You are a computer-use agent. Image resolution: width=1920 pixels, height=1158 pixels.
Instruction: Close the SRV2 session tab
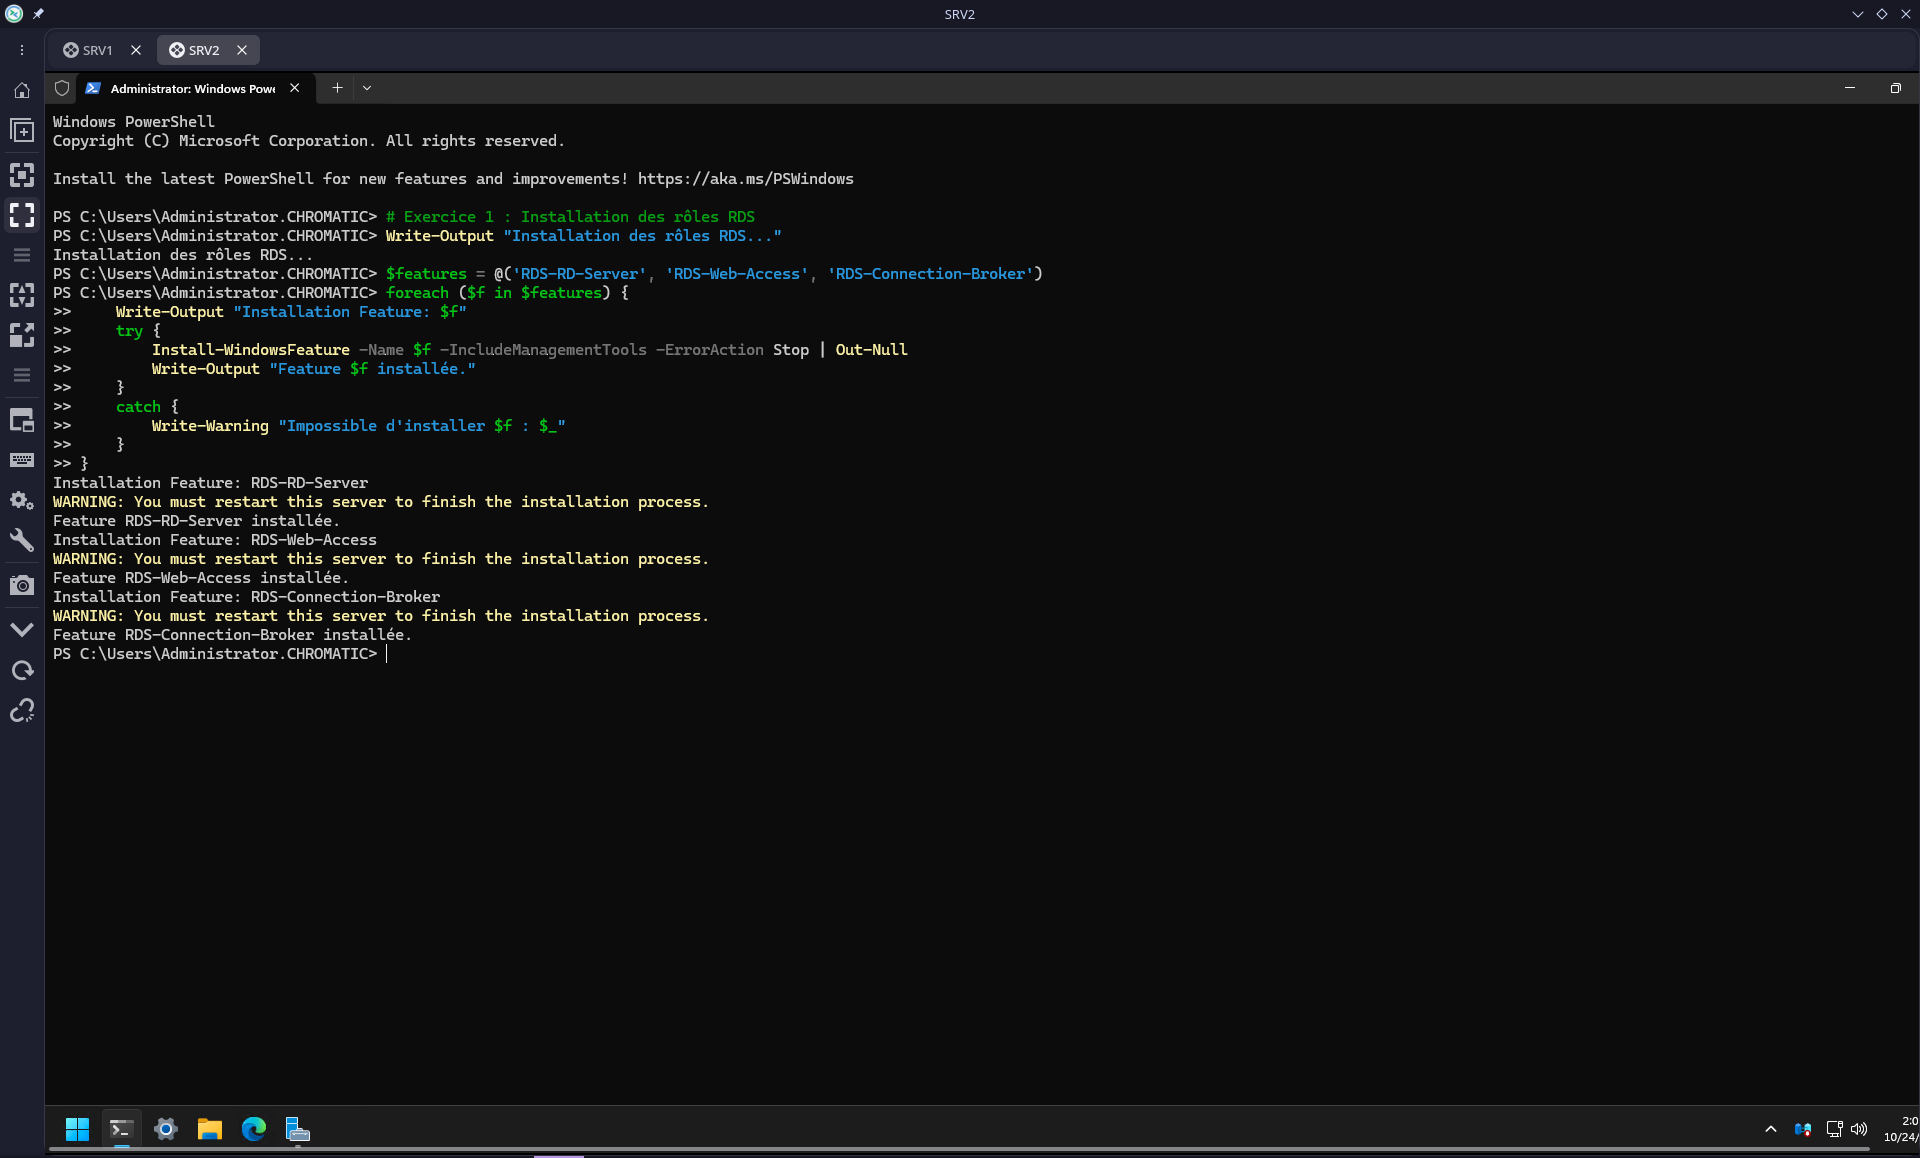[x=241, y=50]
